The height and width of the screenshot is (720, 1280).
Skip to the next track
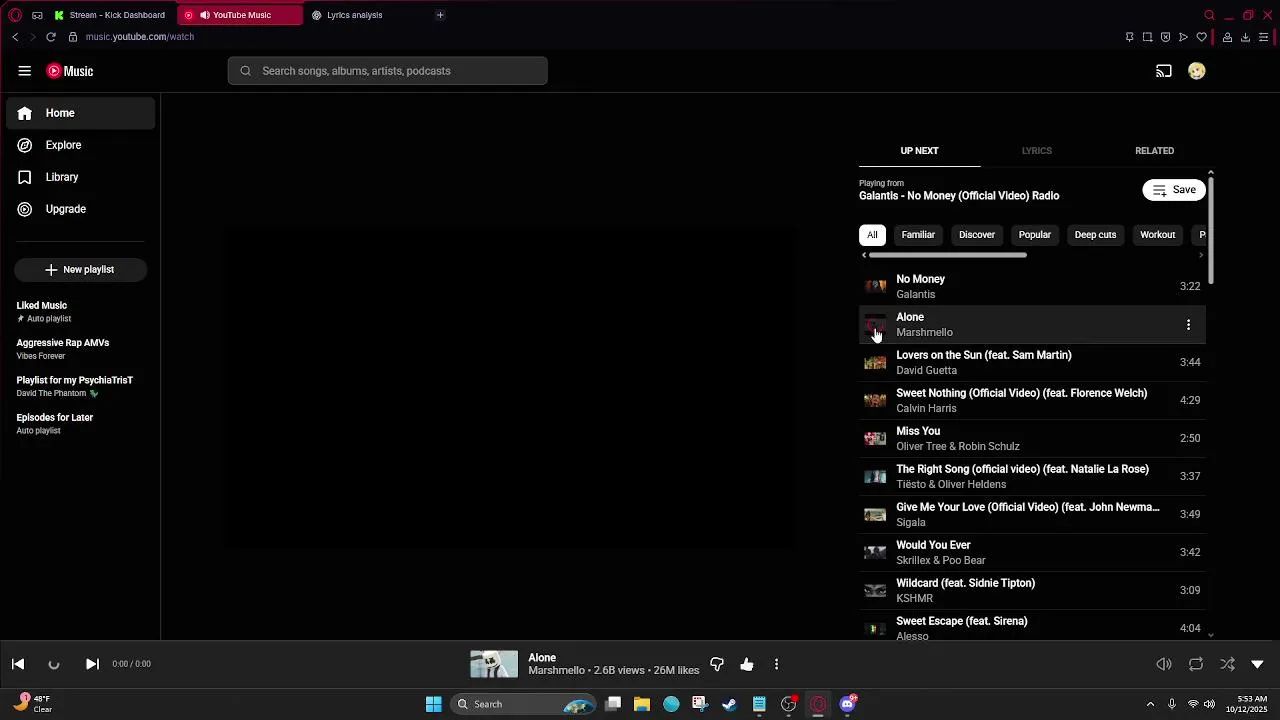tap(92, 664)
